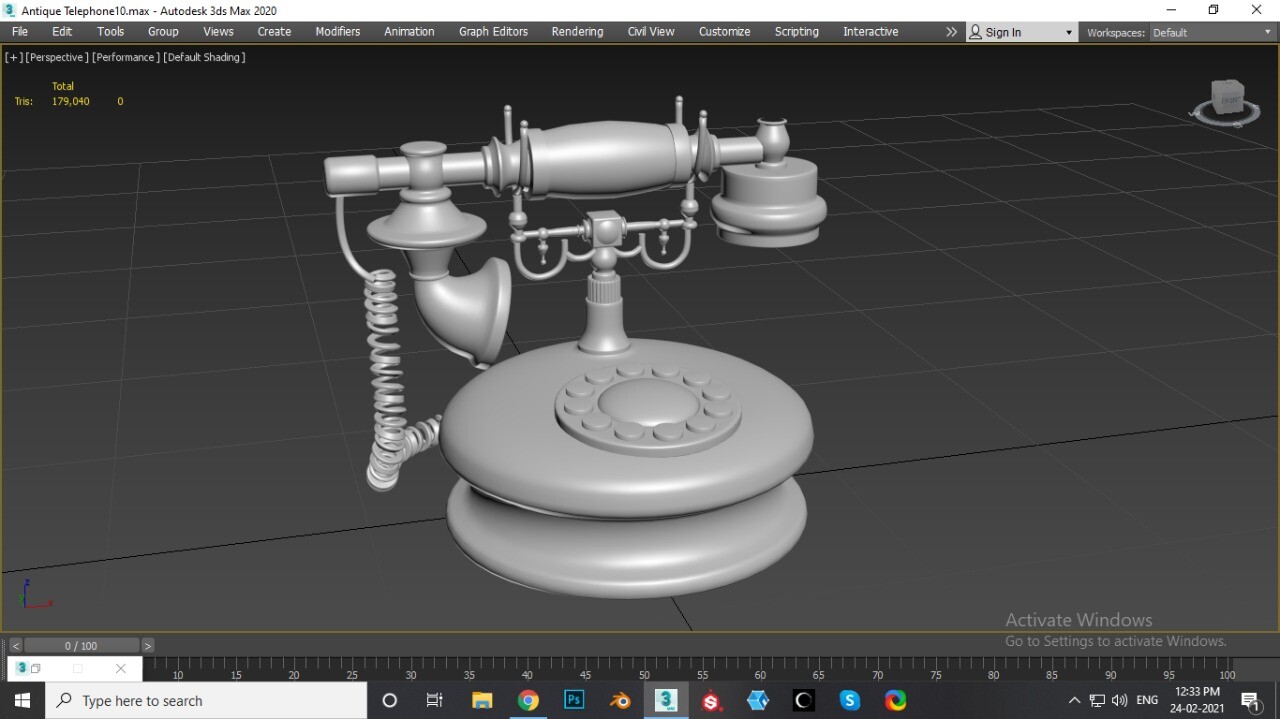Click the Sign In user icon
The width and height of the screenshot is (1280, 719).
coord(976,33)
